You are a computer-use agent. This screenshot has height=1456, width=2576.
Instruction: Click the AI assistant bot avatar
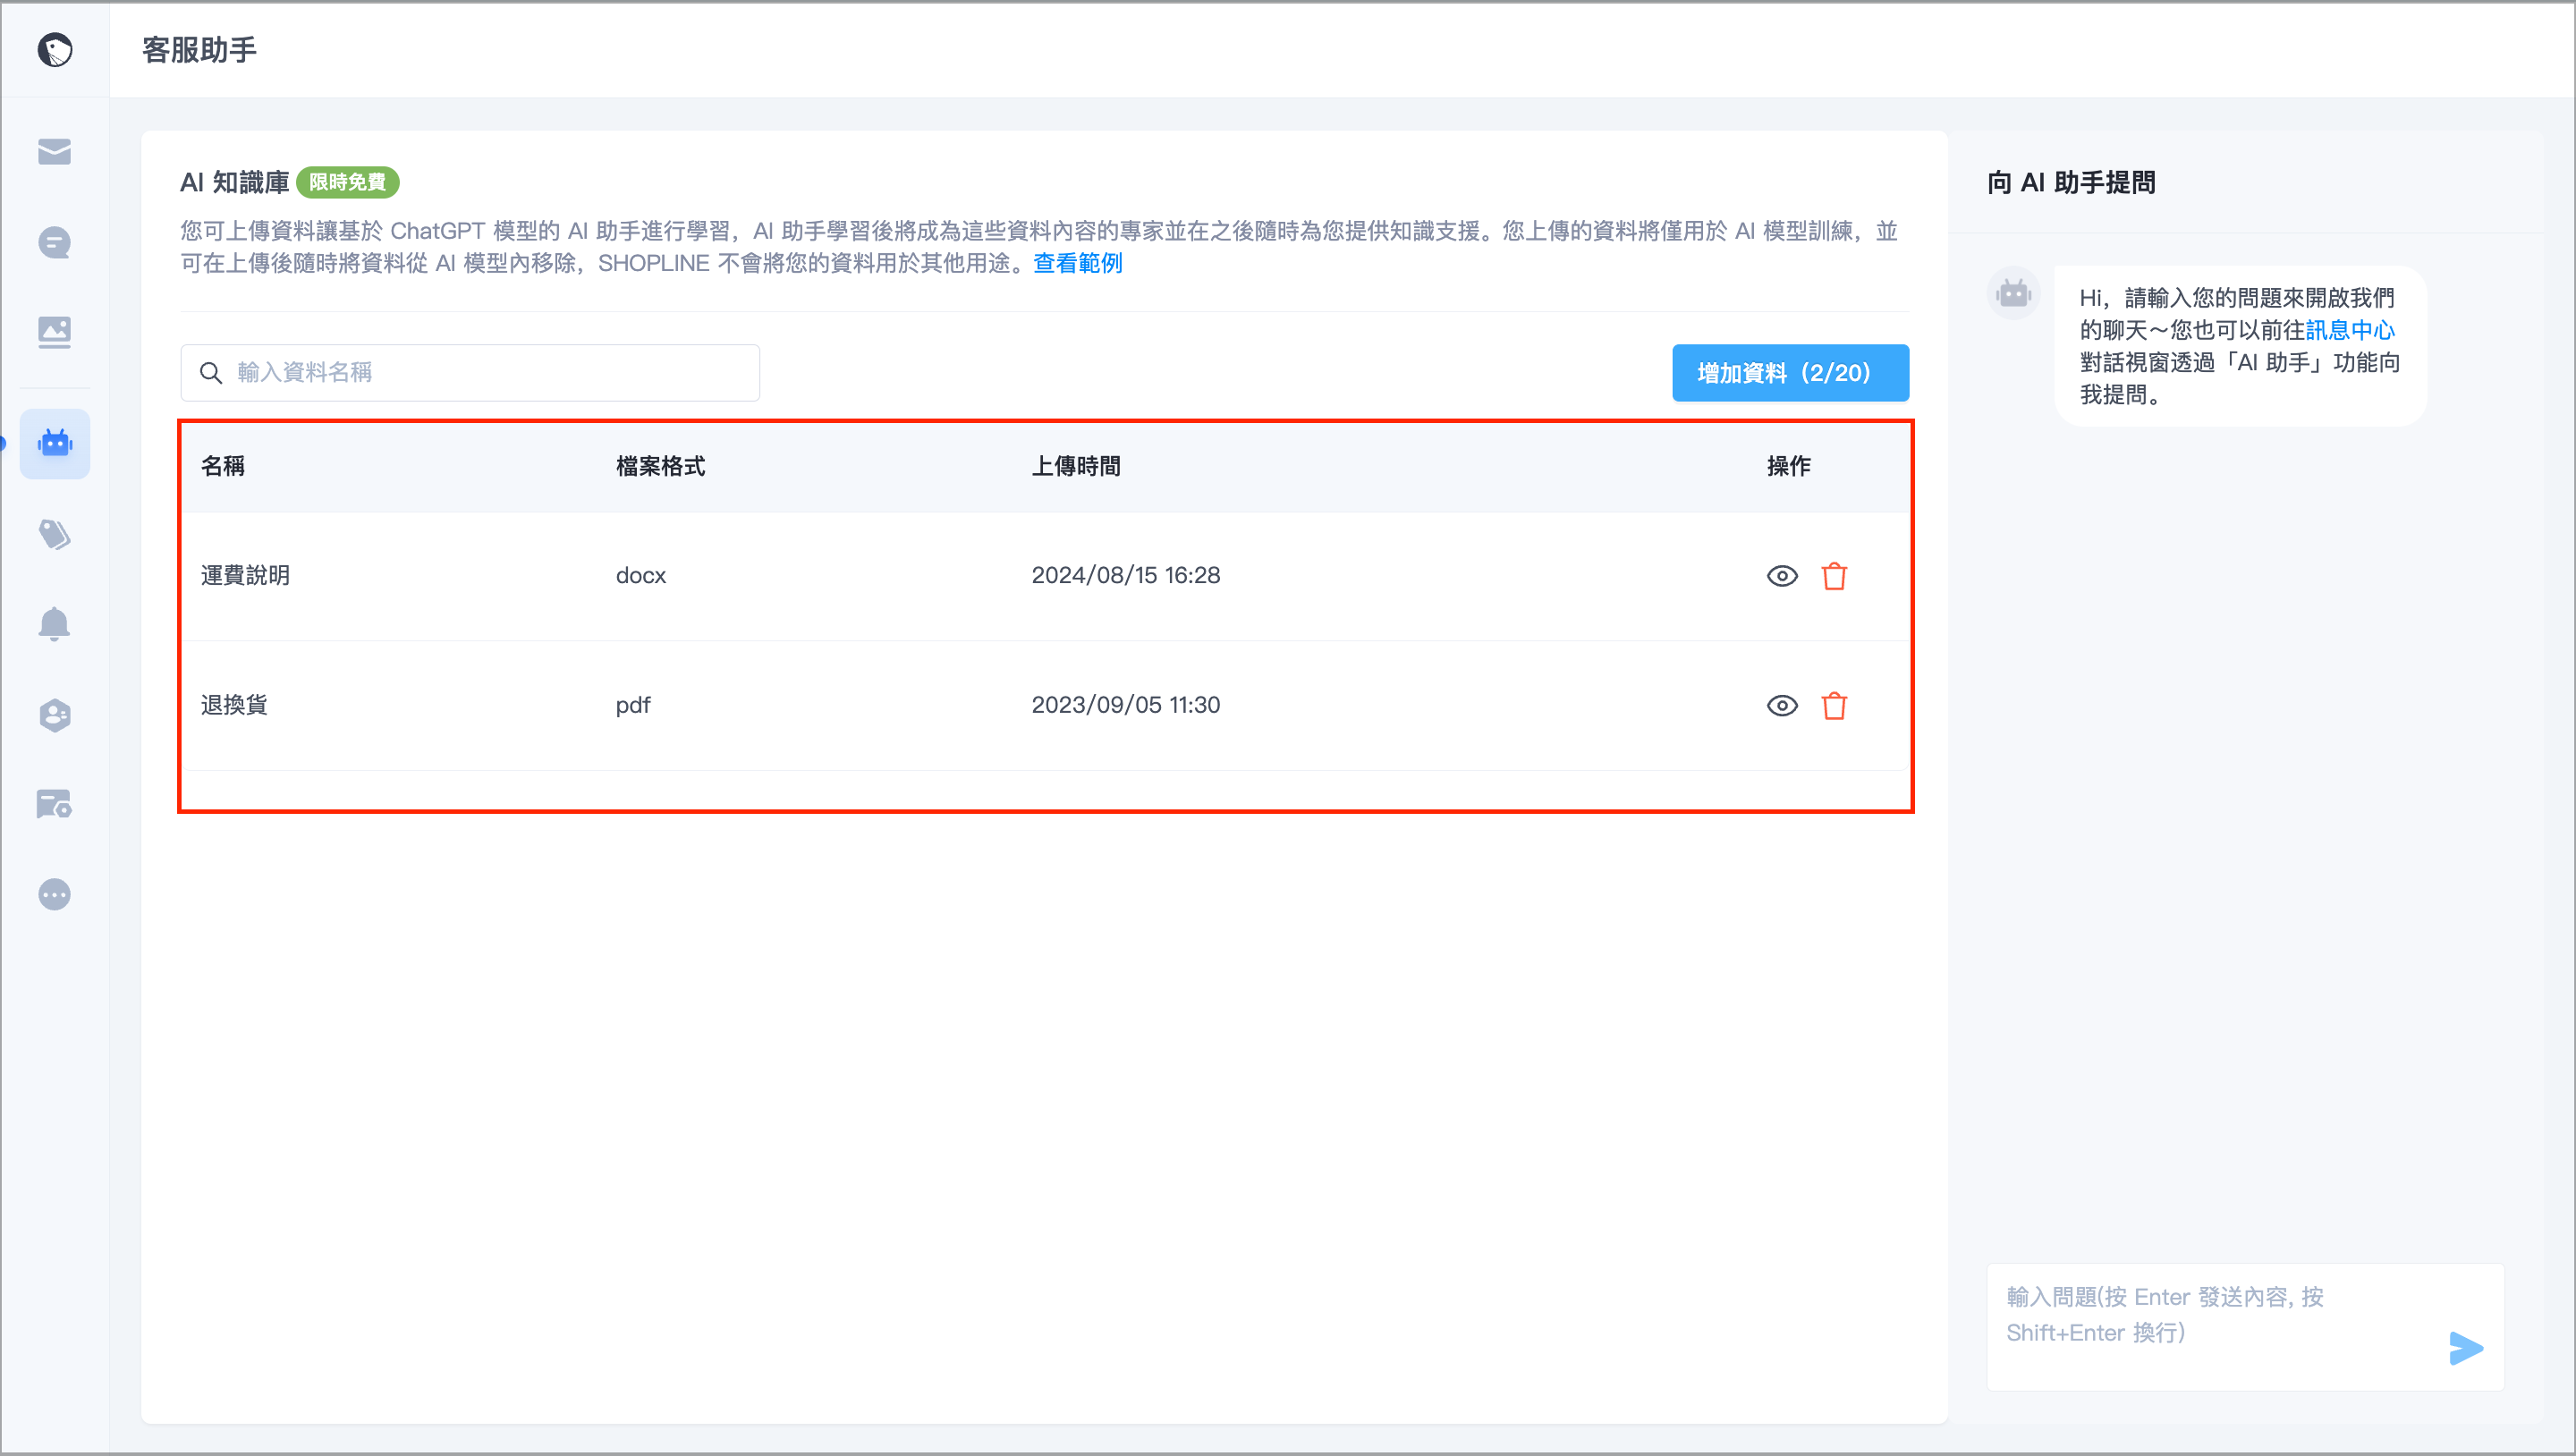pos(2013,294)
